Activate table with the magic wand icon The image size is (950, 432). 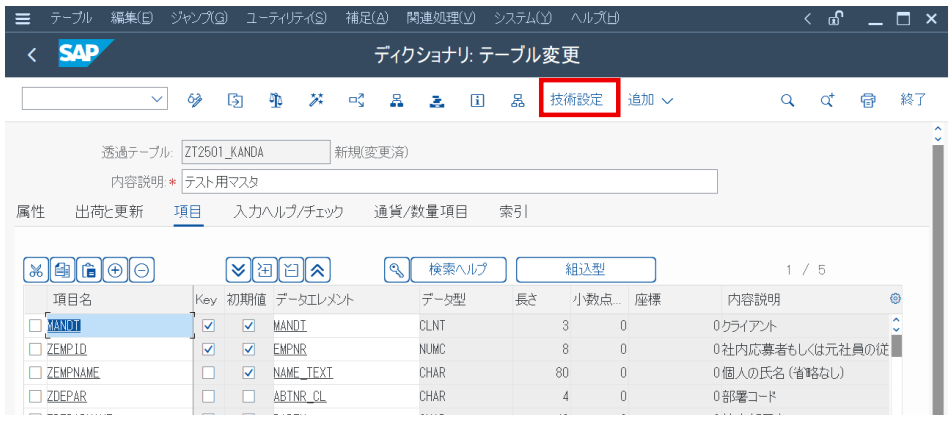(316, 101)
